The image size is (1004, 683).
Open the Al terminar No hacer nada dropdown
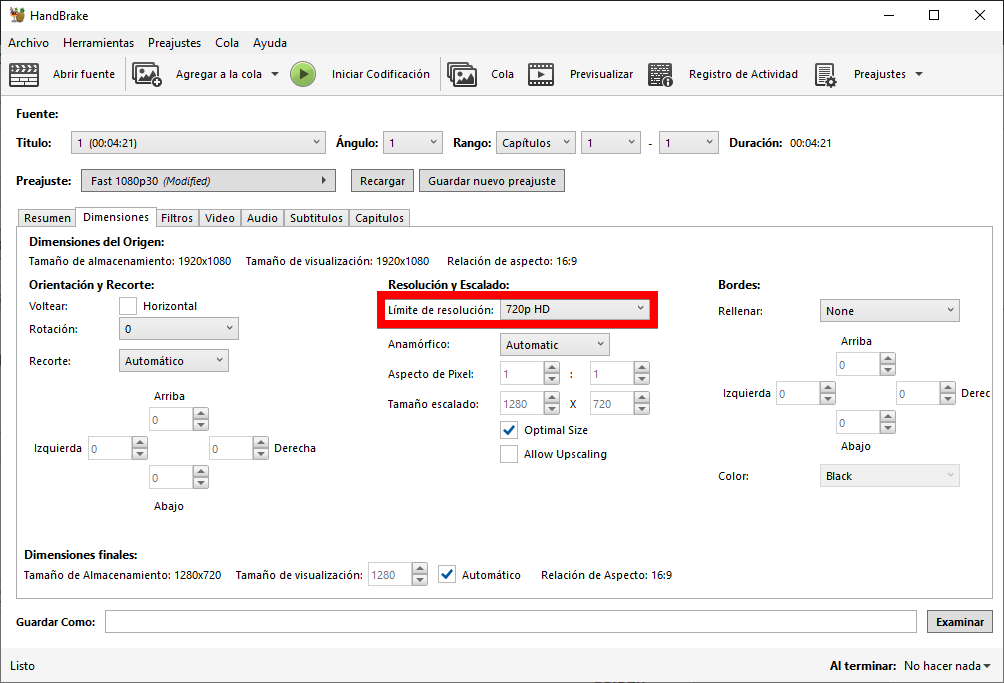click(x=947, y=666)
